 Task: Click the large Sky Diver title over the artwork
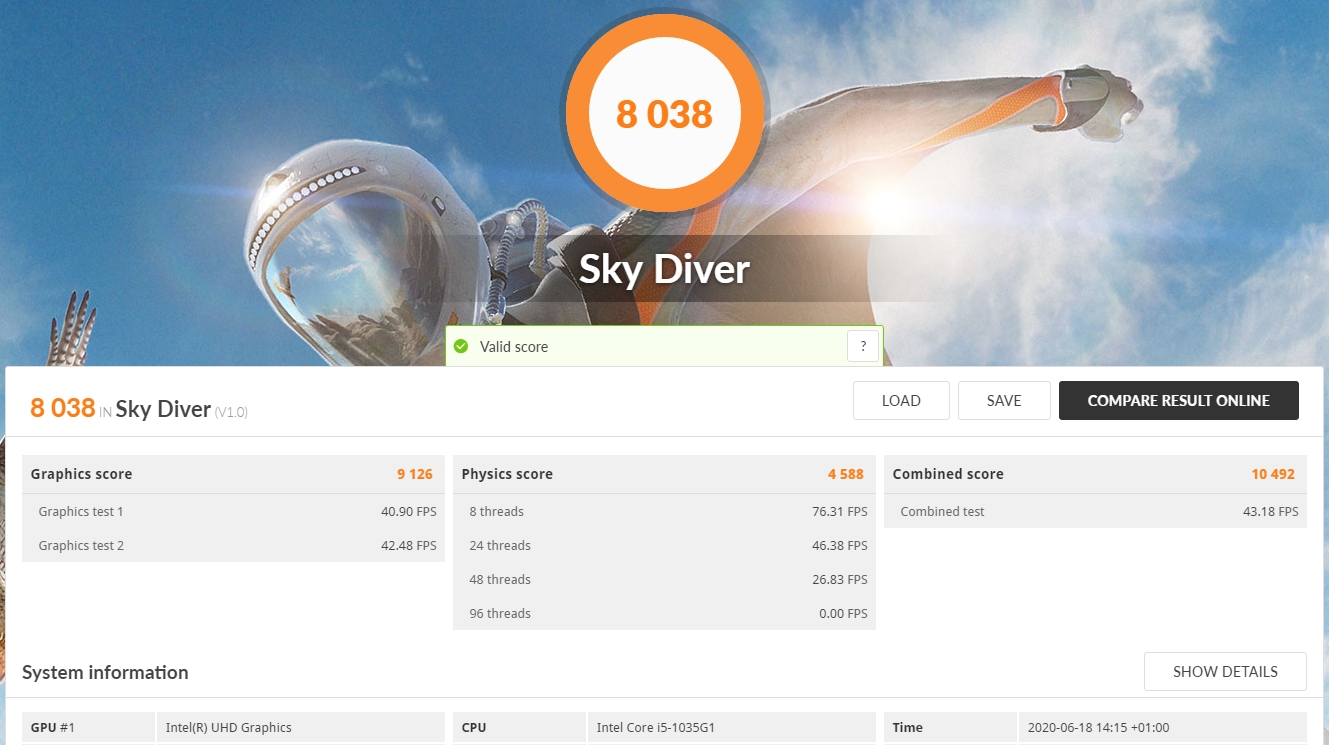tap(665, 268)
